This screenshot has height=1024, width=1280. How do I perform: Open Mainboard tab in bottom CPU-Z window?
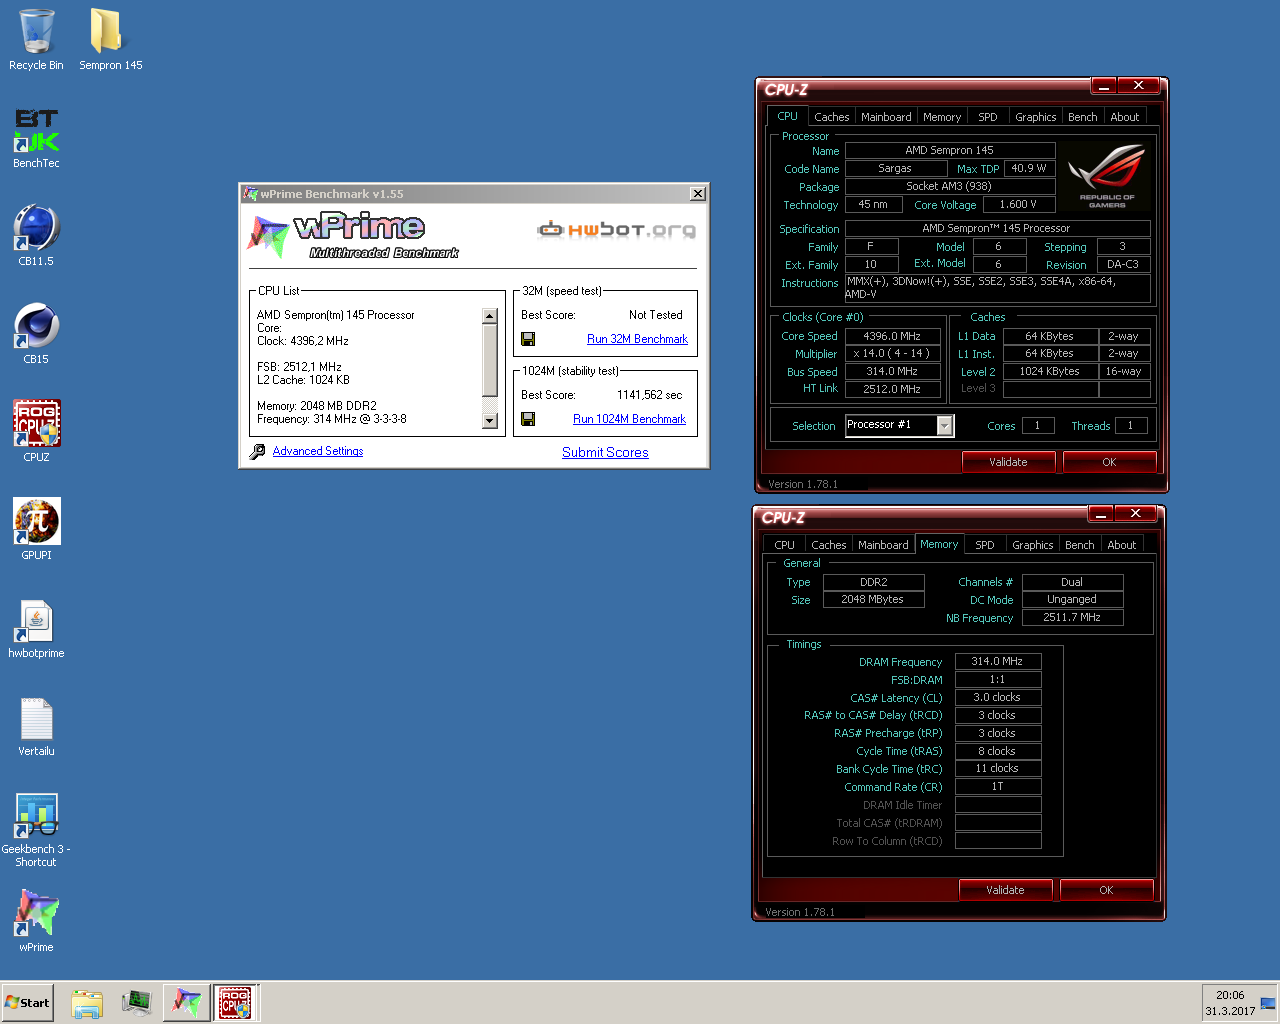coord(883,545)
